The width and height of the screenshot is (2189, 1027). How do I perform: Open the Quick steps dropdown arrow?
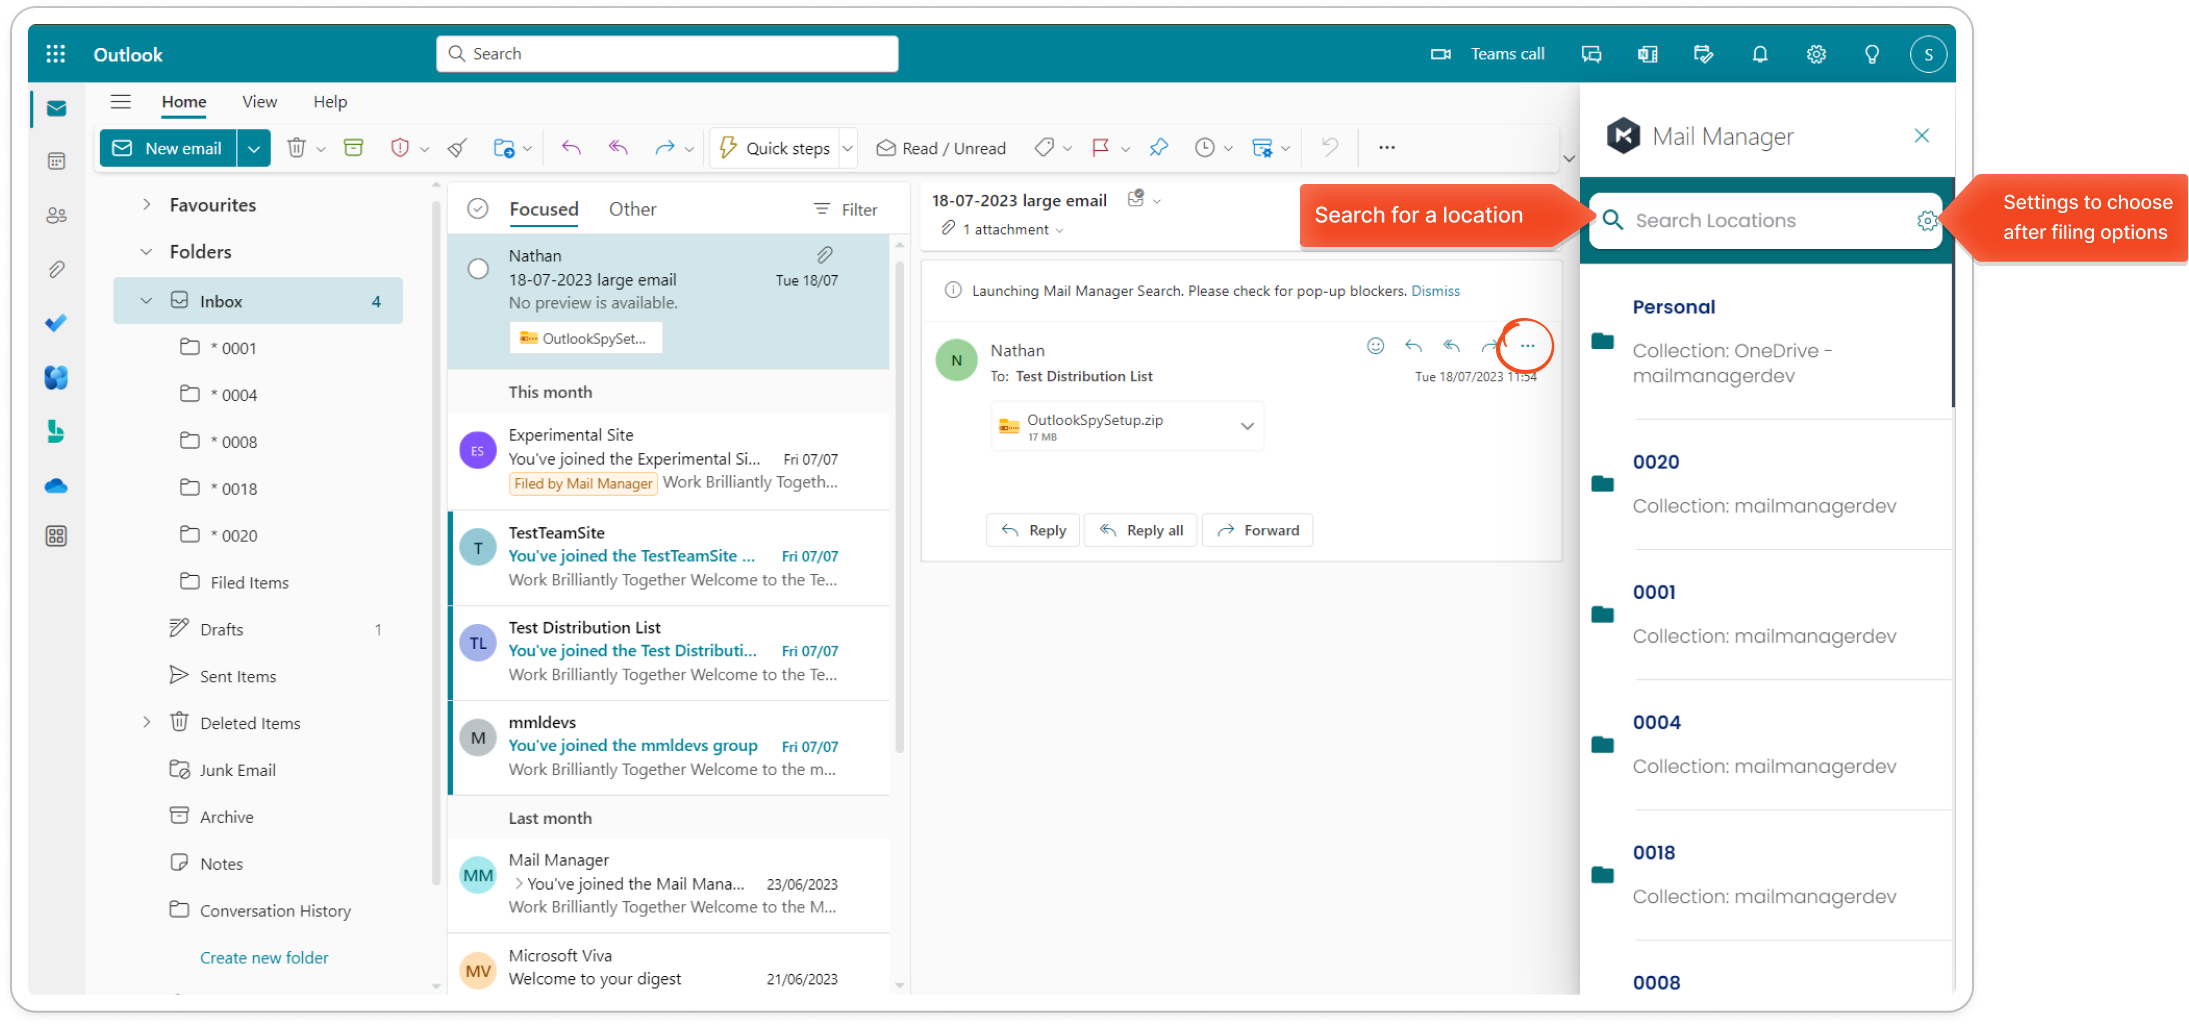848,148
